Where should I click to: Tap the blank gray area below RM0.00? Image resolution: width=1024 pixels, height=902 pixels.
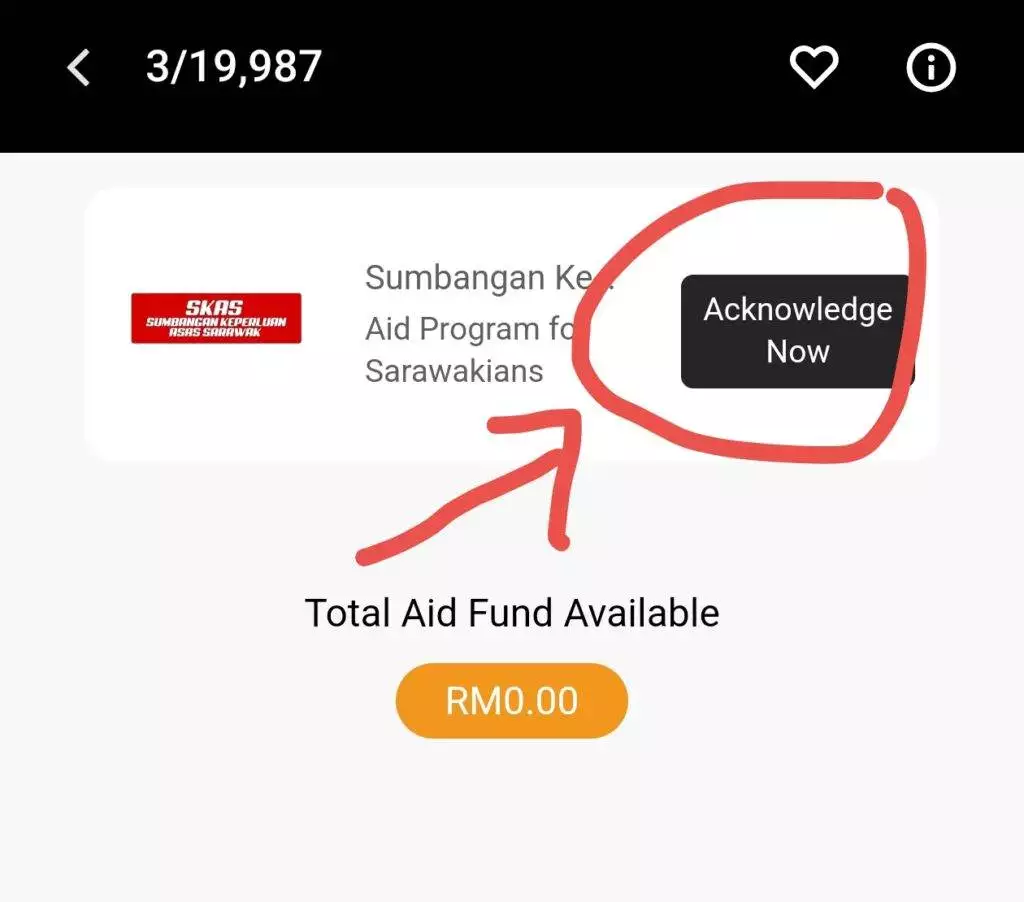click(x=512, y=820)
